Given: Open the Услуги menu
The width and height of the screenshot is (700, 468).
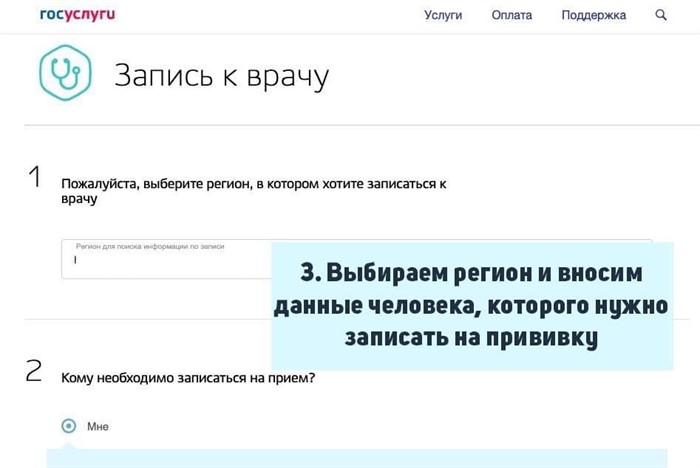Looking at the screenshot, I should 443,15.
